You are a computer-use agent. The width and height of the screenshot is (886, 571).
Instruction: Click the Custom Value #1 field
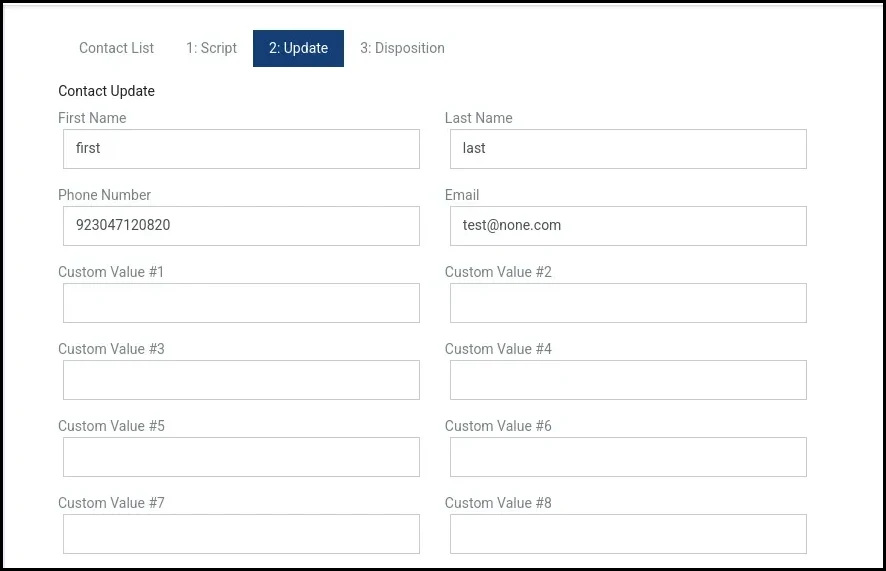[x=241, y=303]
